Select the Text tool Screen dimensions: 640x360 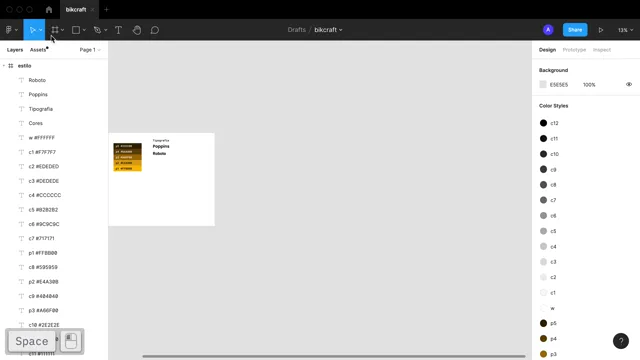(x=118, y=30)
